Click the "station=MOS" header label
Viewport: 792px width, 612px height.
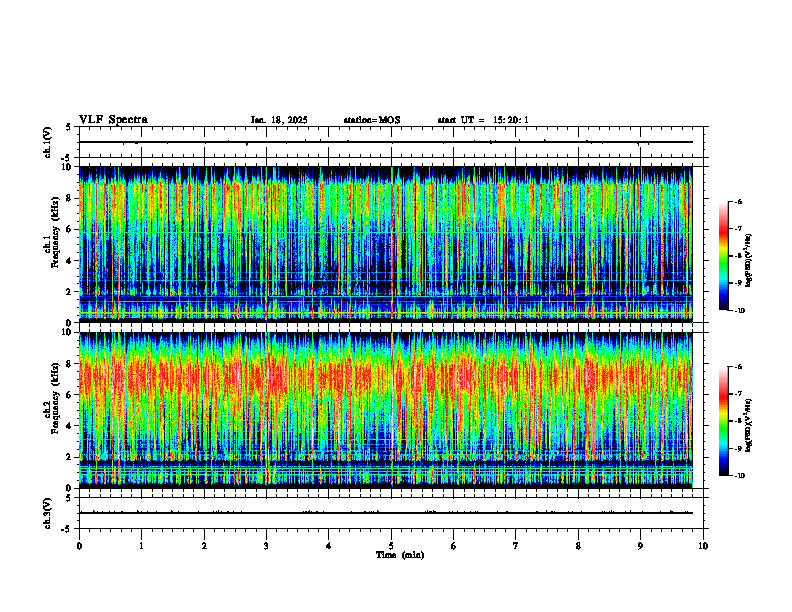click(372, 120)
